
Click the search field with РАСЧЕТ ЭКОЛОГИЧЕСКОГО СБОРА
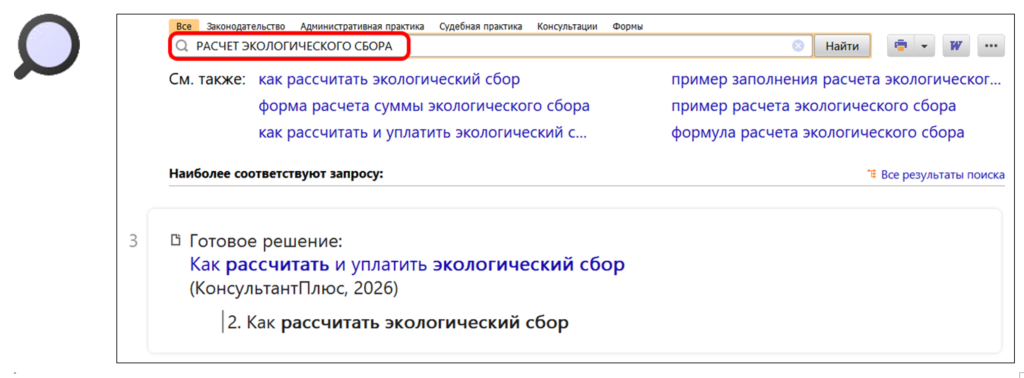pyautogui.click(x=490, y=46)
